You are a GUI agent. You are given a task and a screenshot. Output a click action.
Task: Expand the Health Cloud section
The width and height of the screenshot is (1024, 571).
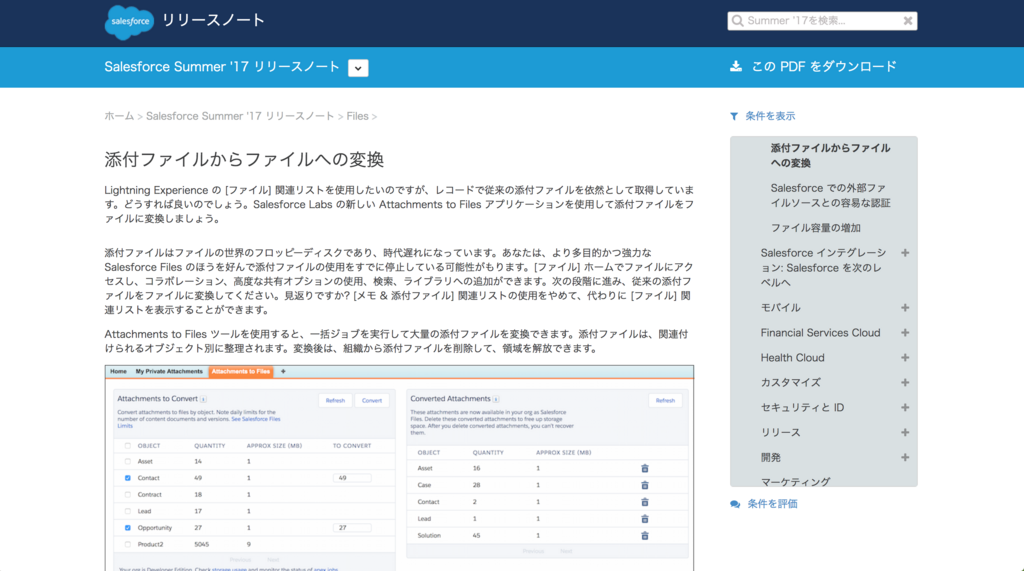(x=905, y=358)
